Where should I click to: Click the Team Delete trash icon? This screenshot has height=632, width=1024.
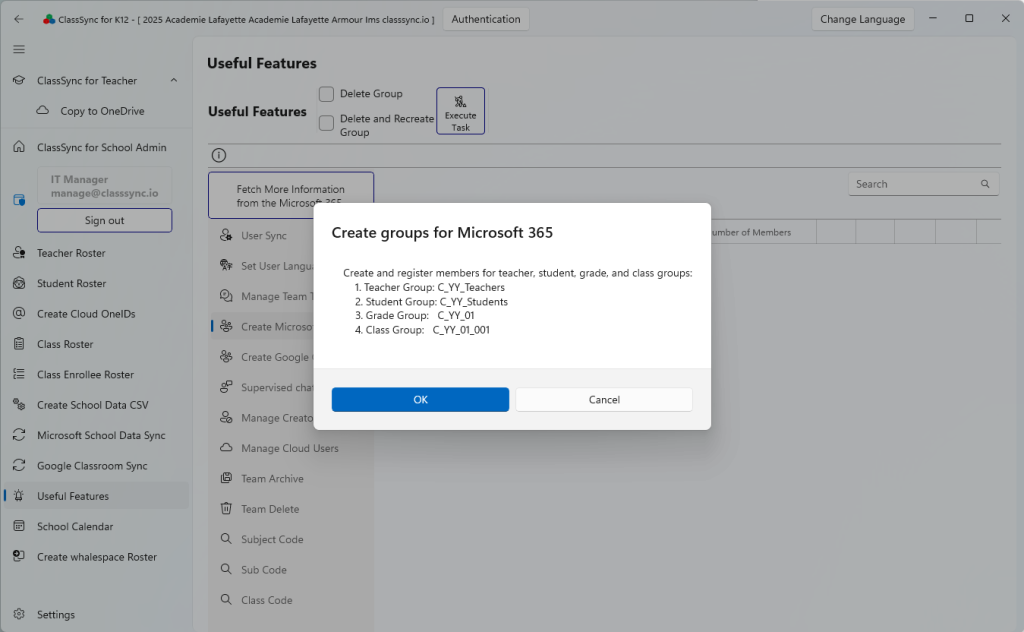coord(226,509)
